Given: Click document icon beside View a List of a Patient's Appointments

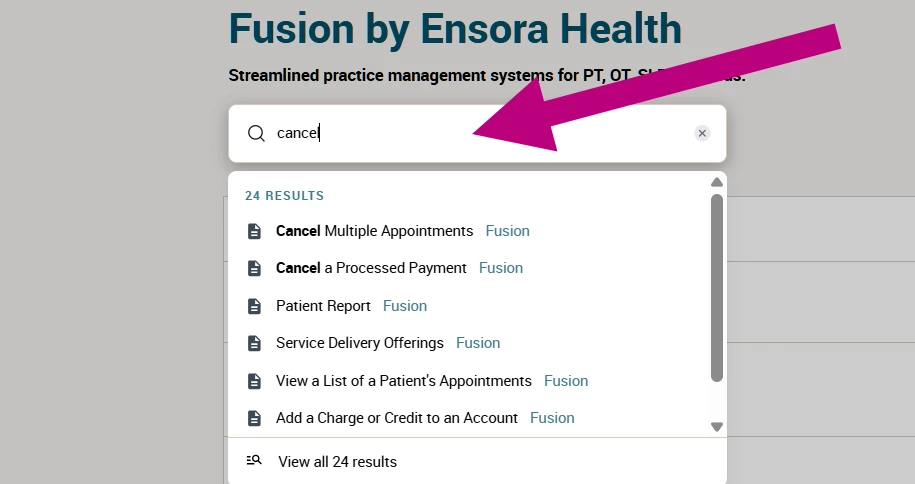Looking at the screenshot, I should point(254,381).
